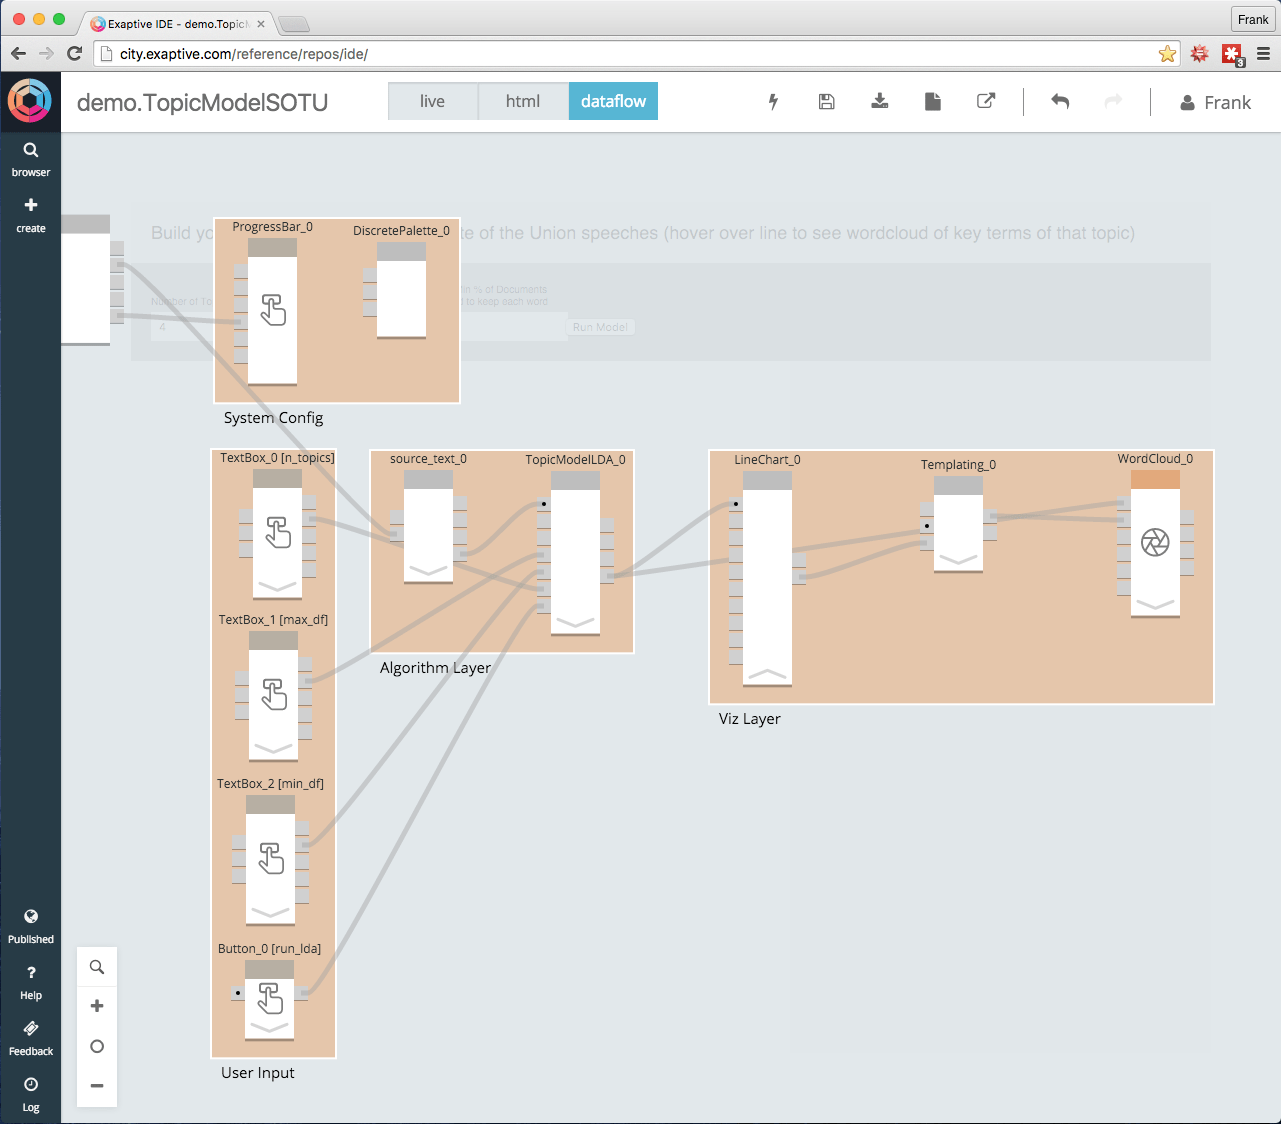Switch to the html tab
This screenshot has height=1124, width=1281.
[x=523, y=101]
